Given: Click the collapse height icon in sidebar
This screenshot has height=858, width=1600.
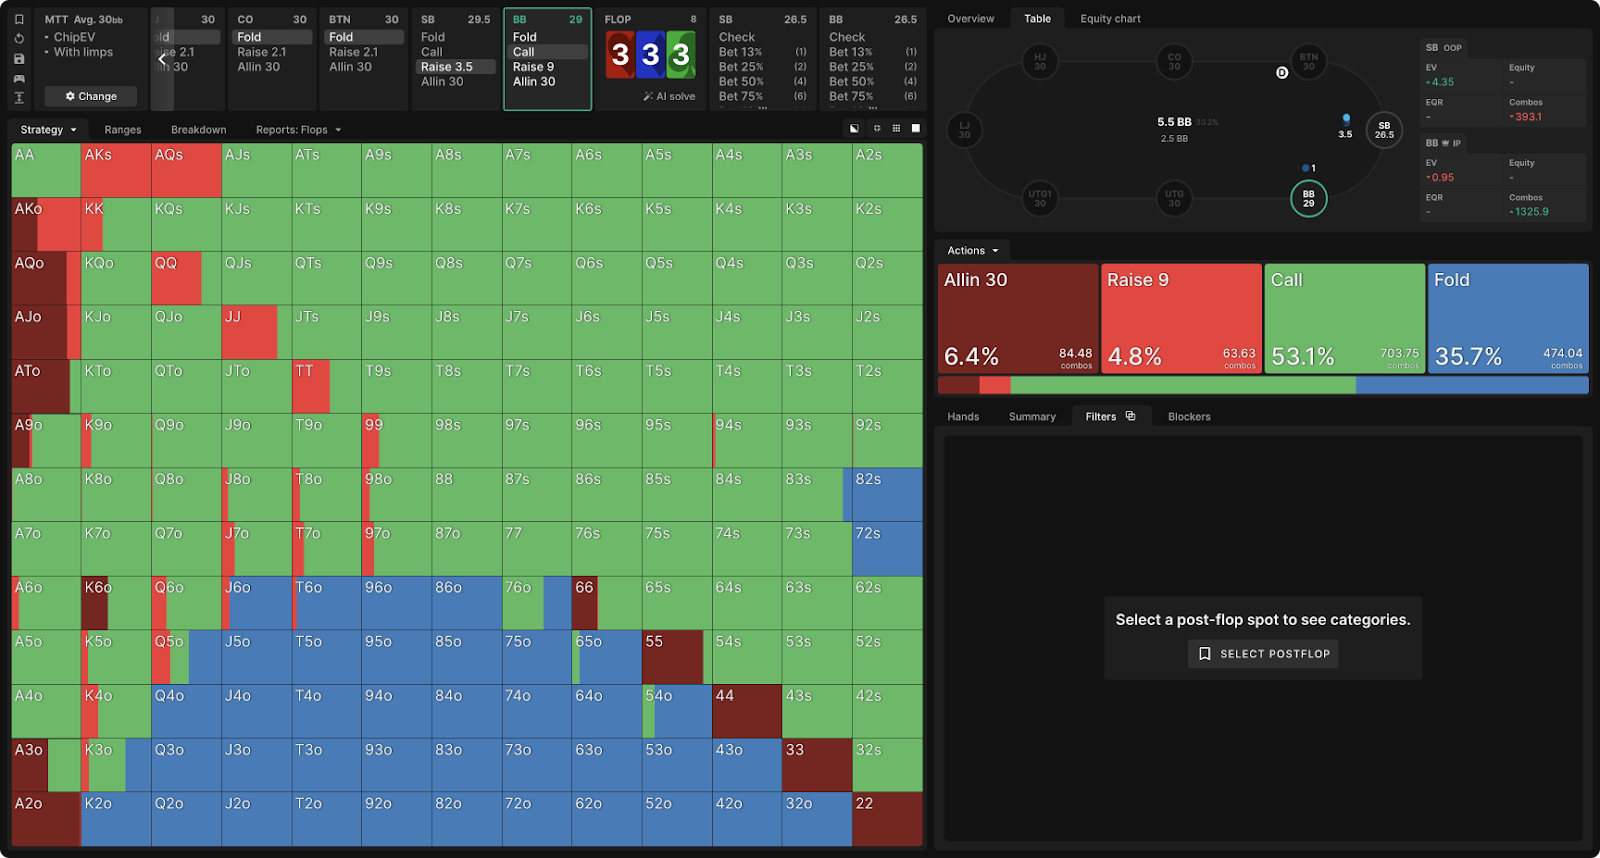Looking at the screenshot, I should [x=19, y=97].
